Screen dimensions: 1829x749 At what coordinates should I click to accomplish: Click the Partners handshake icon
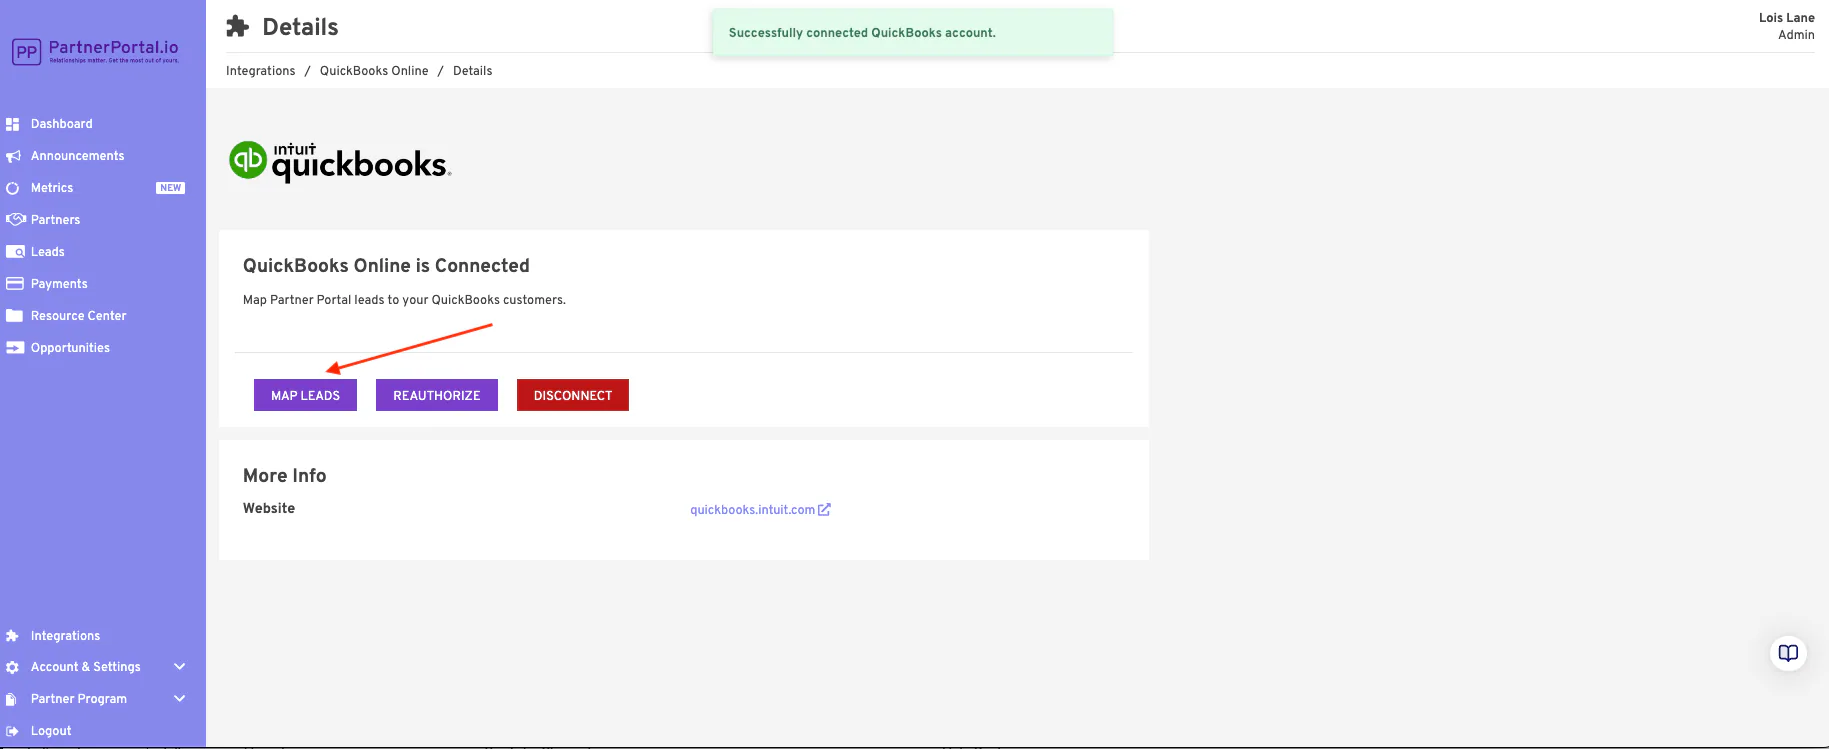[15, 220]
